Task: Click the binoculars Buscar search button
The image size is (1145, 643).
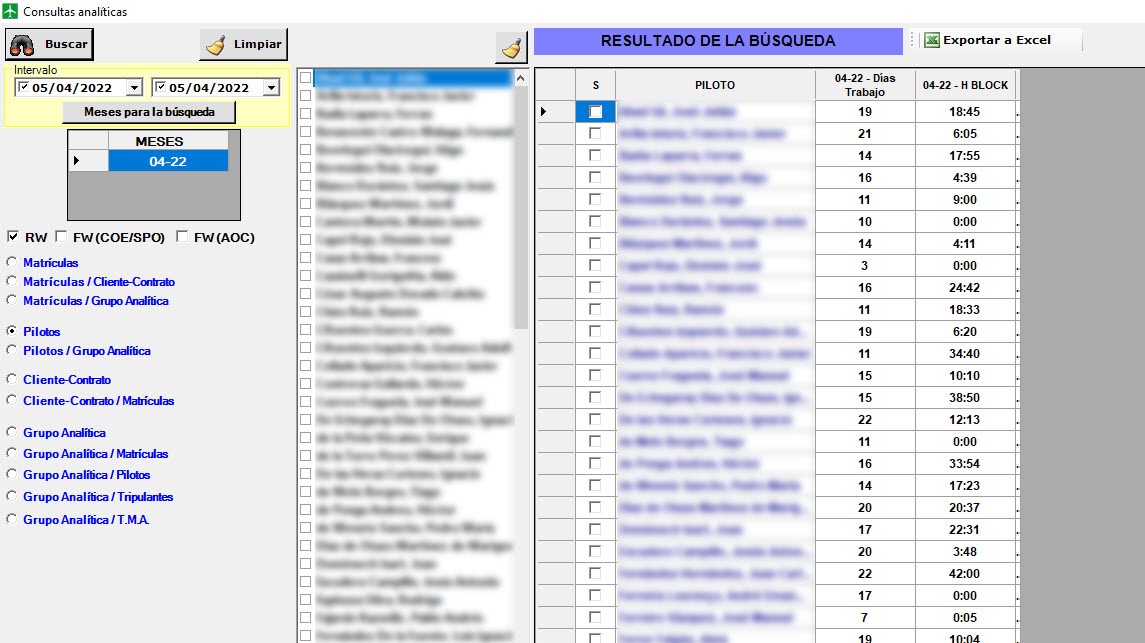Action: click(x=50, y=44)
